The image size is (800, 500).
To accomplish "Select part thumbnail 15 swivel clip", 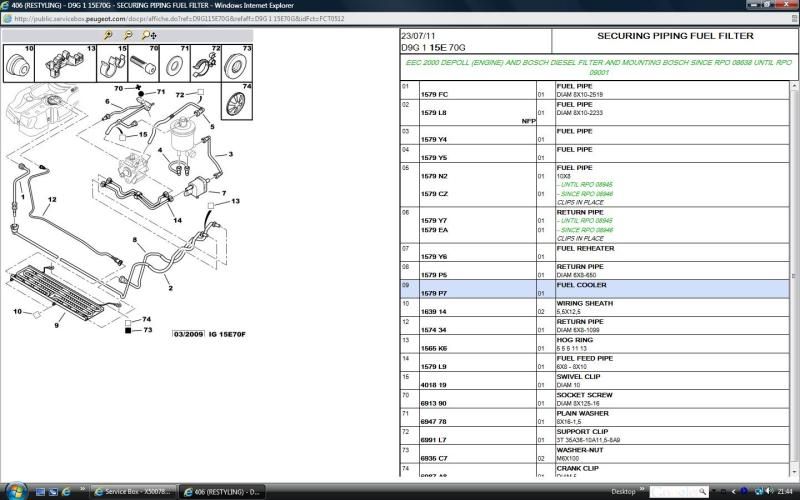I will [112, 63].
